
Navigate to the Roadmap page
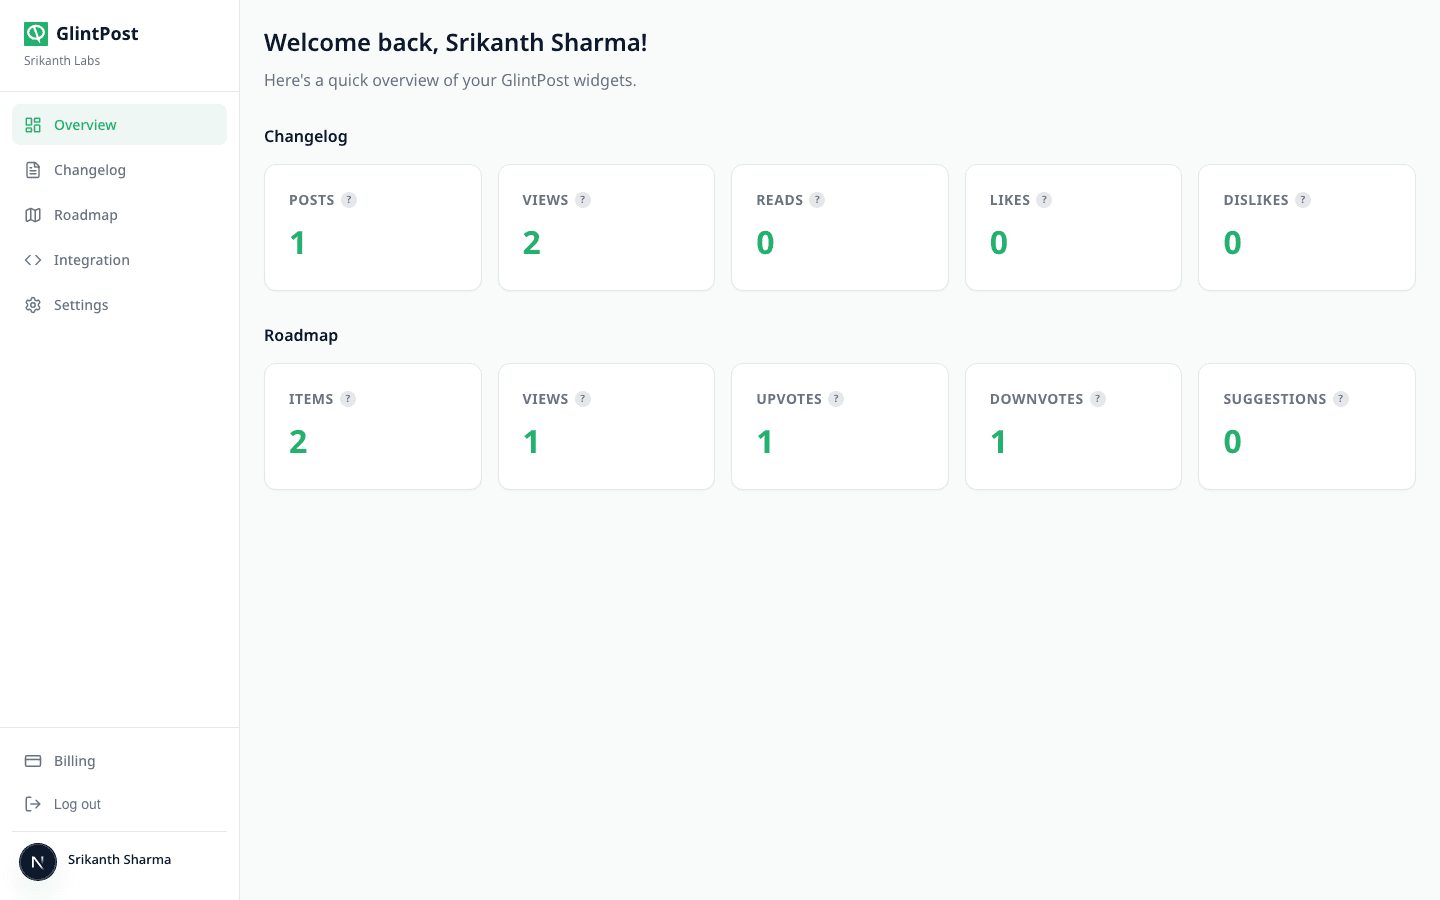[86, 215]
